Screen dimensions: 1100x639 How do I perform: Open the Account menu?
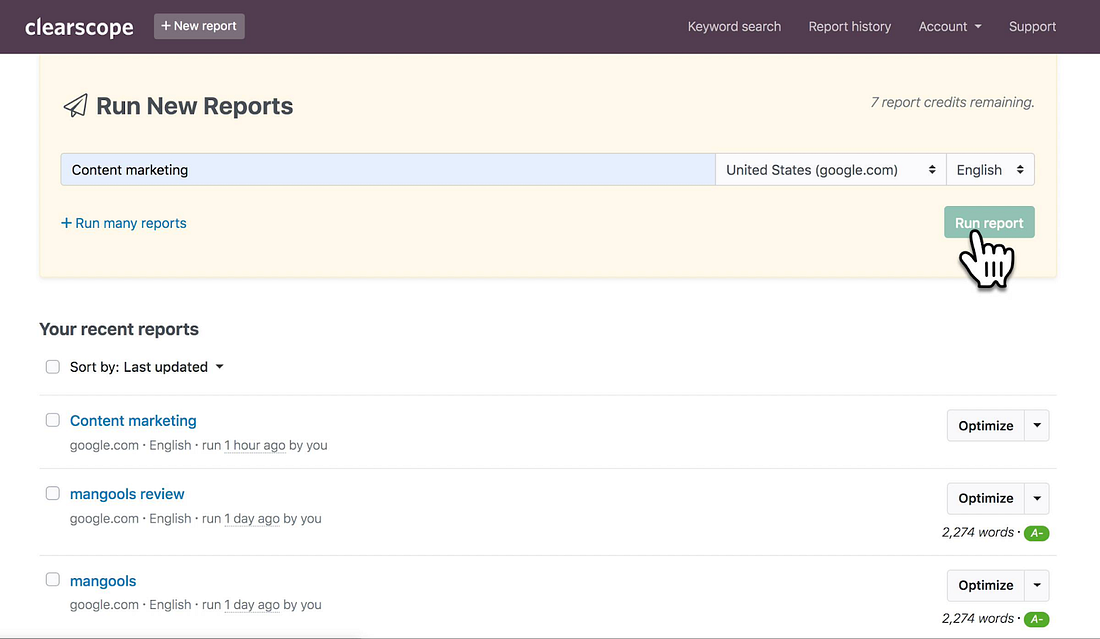[x=949, y=27]
